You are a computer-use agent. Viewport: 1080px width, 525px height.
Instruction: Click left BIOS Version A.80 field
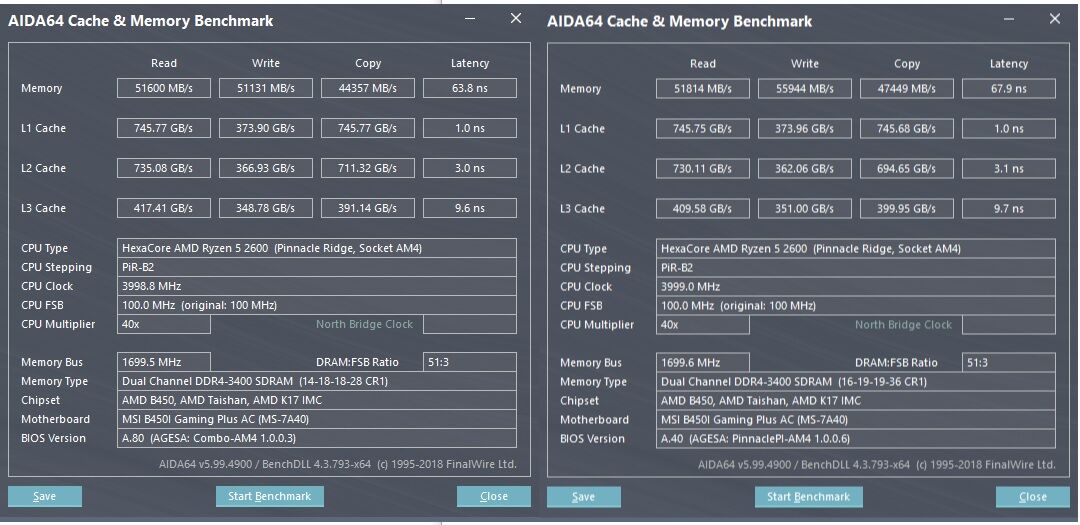317,438
